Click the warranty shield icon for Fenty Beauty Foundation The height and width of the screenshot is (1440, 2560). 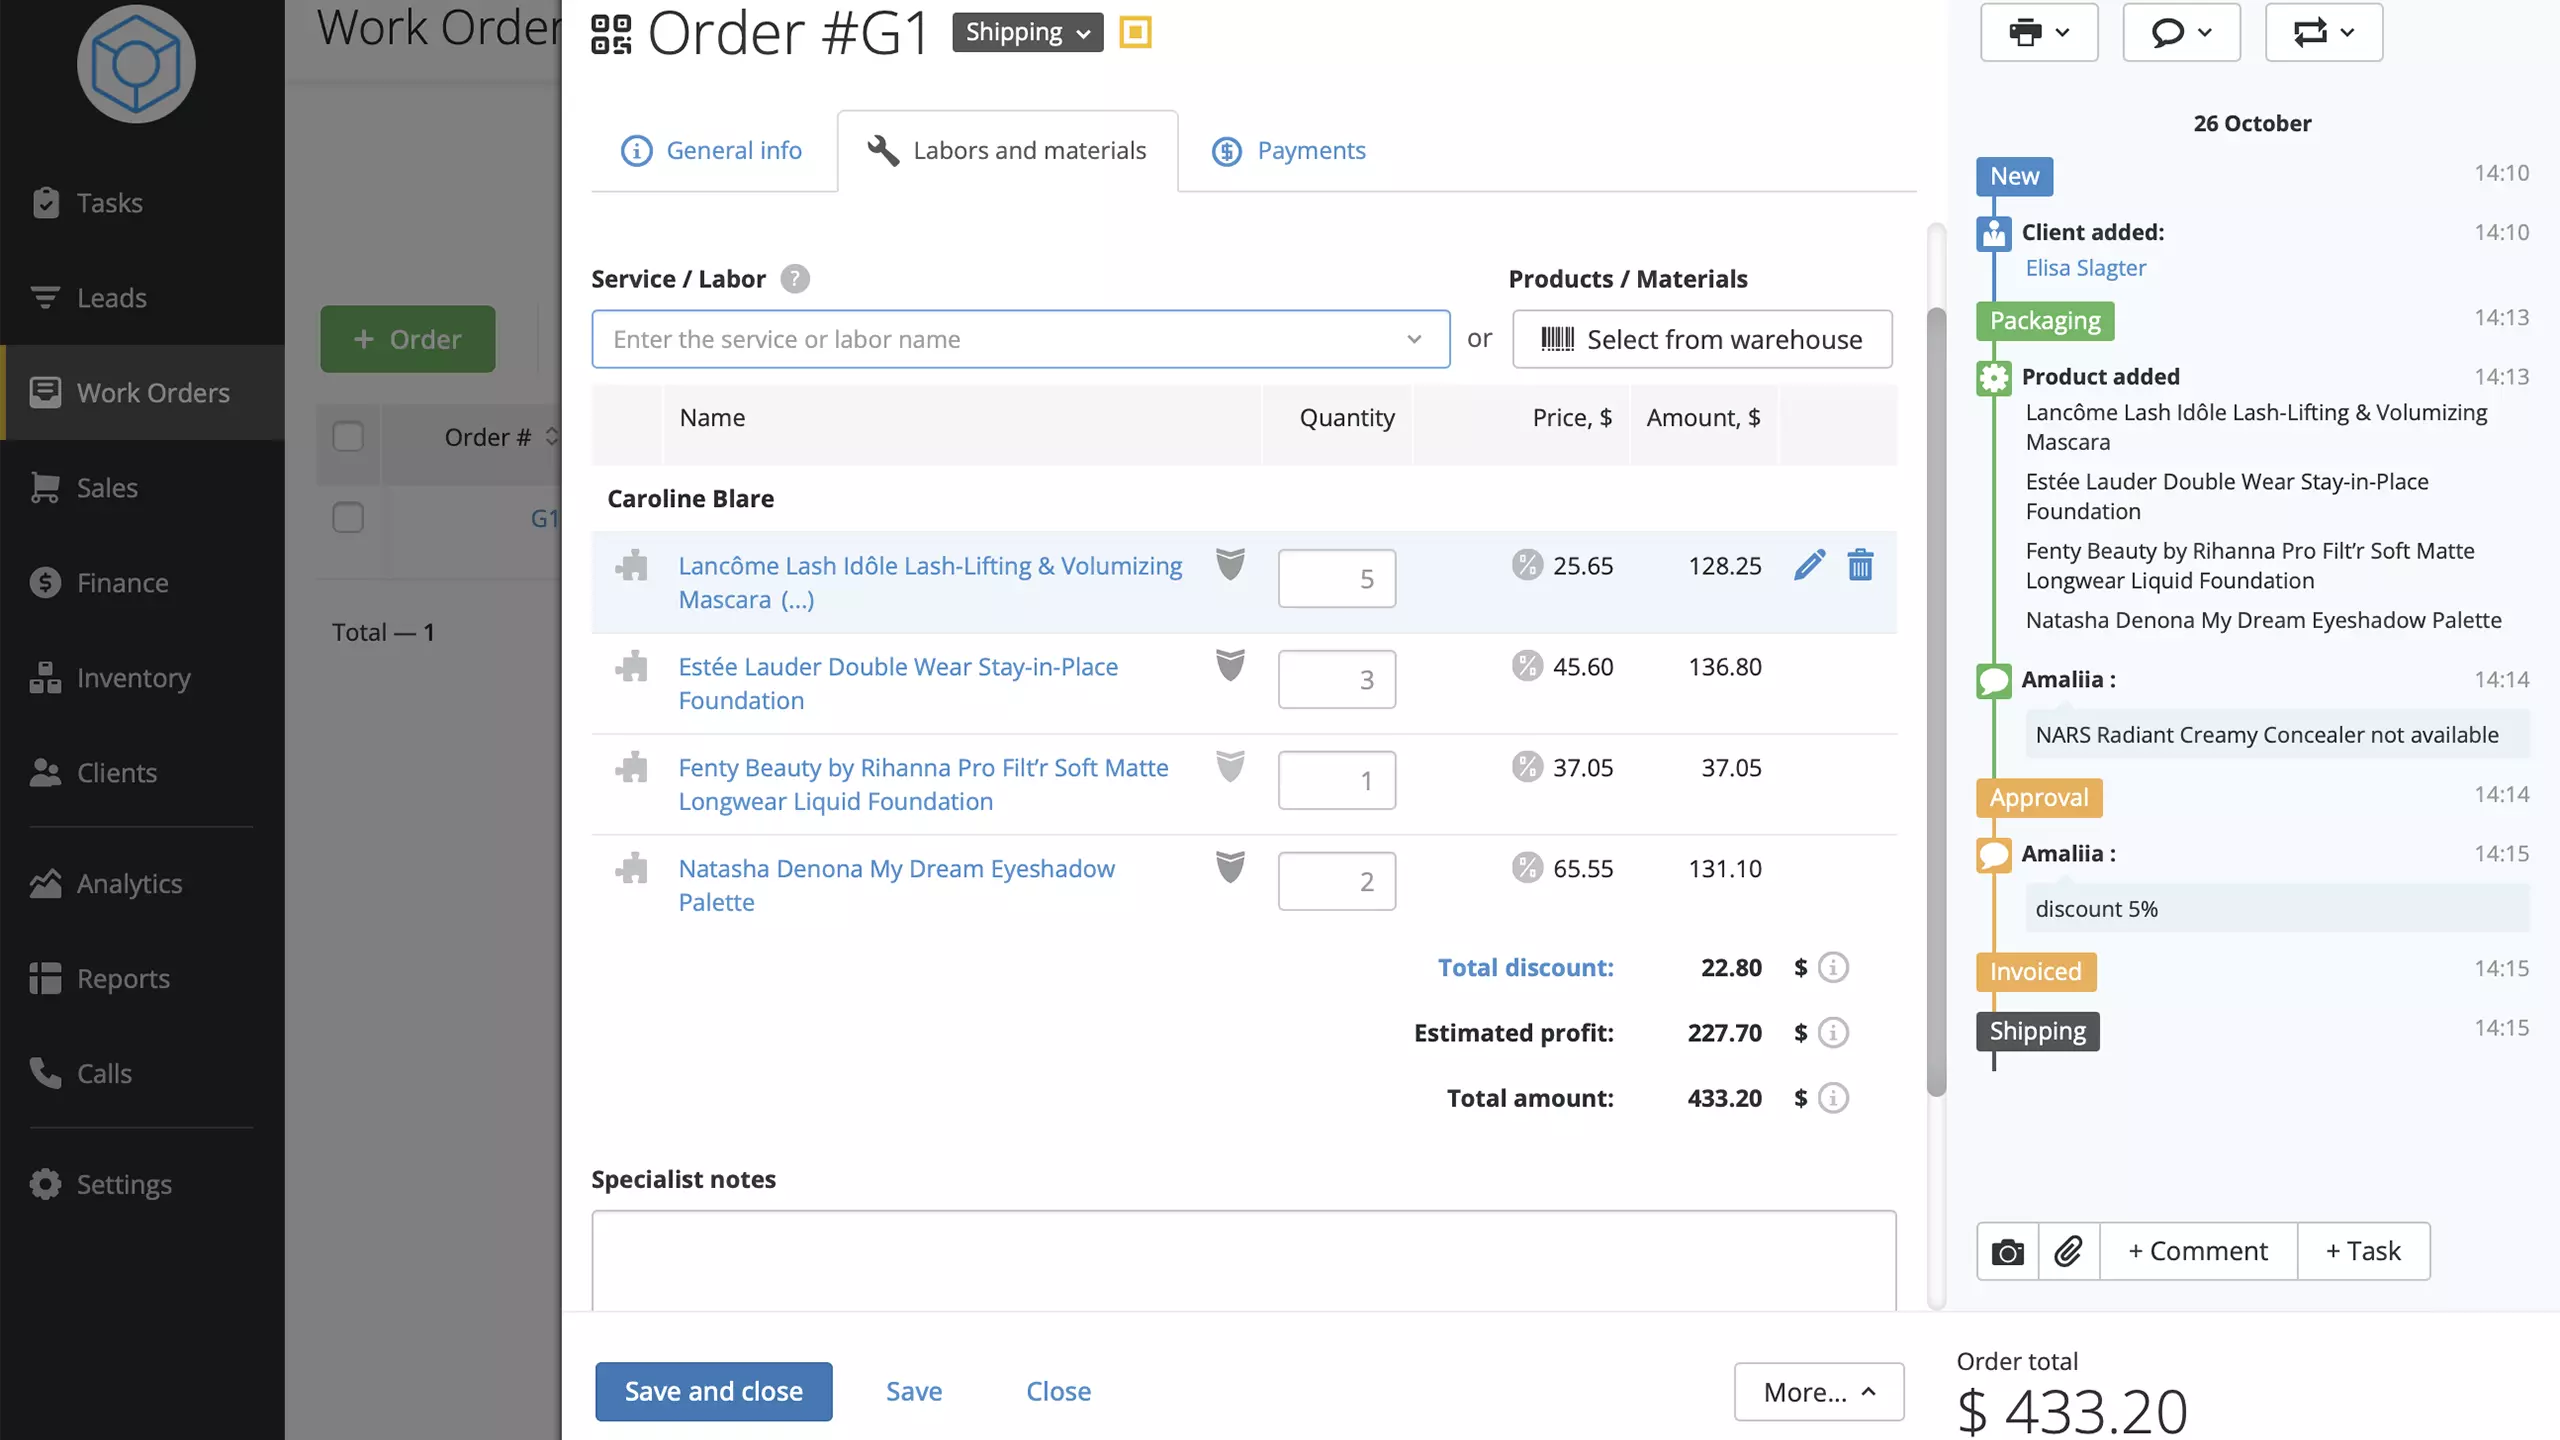1230,766
